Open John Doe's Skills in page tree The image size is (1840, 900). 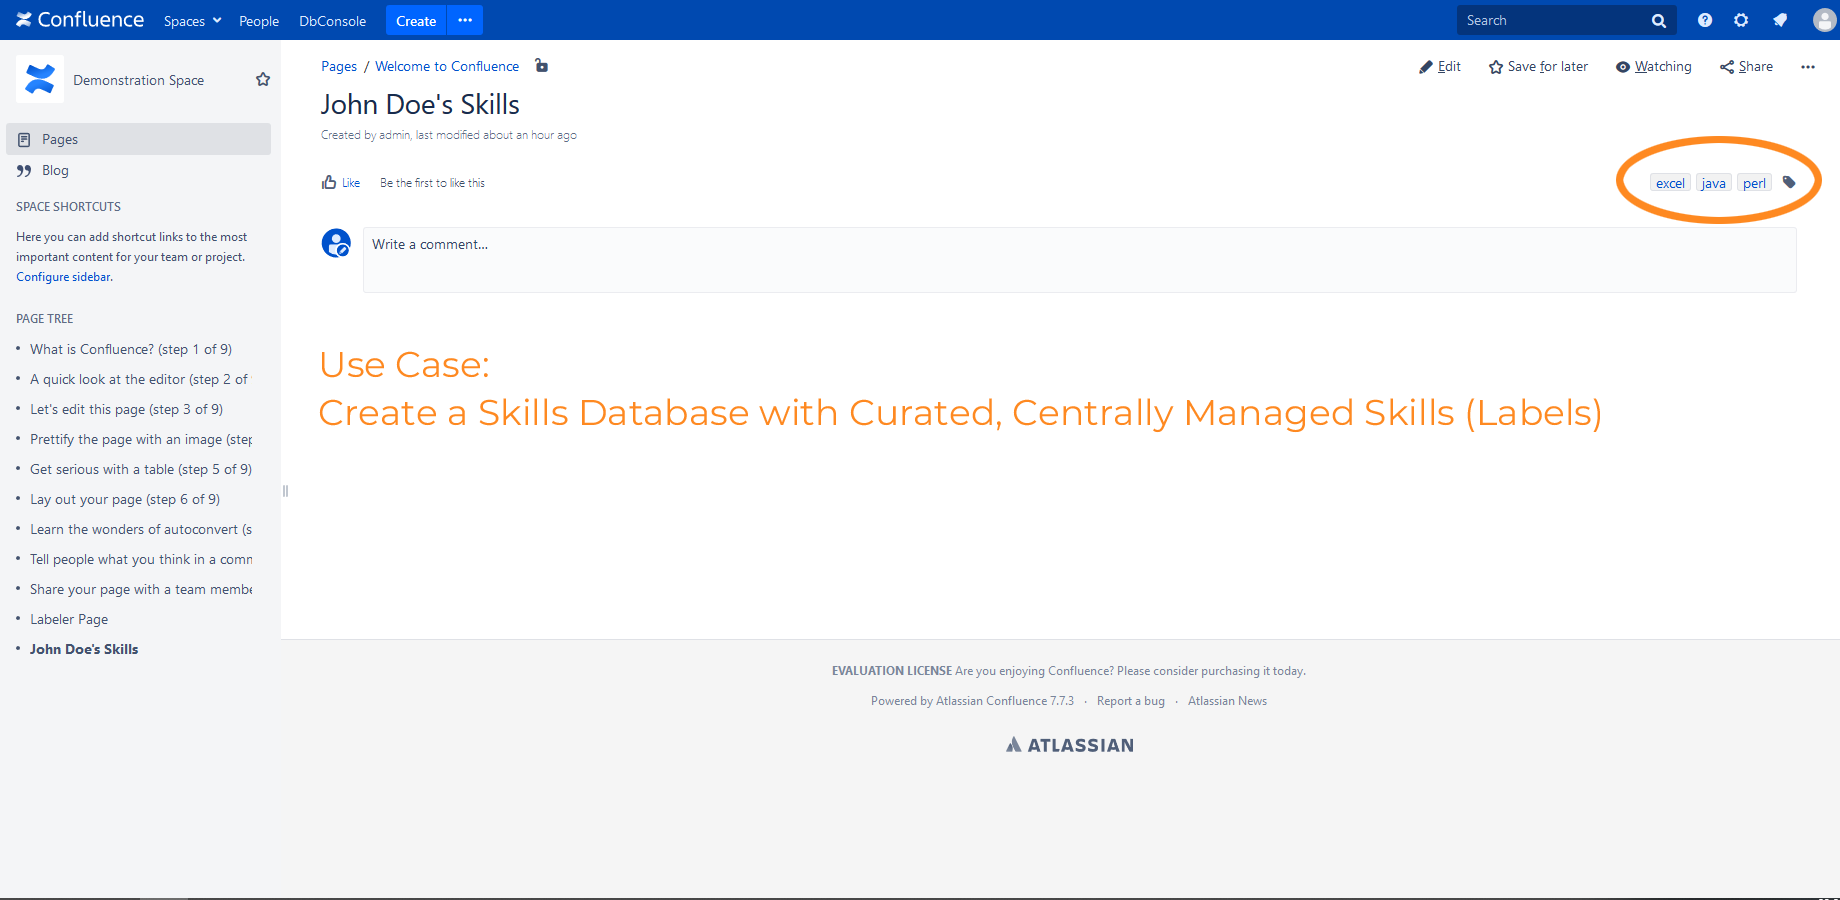(84, 649)
